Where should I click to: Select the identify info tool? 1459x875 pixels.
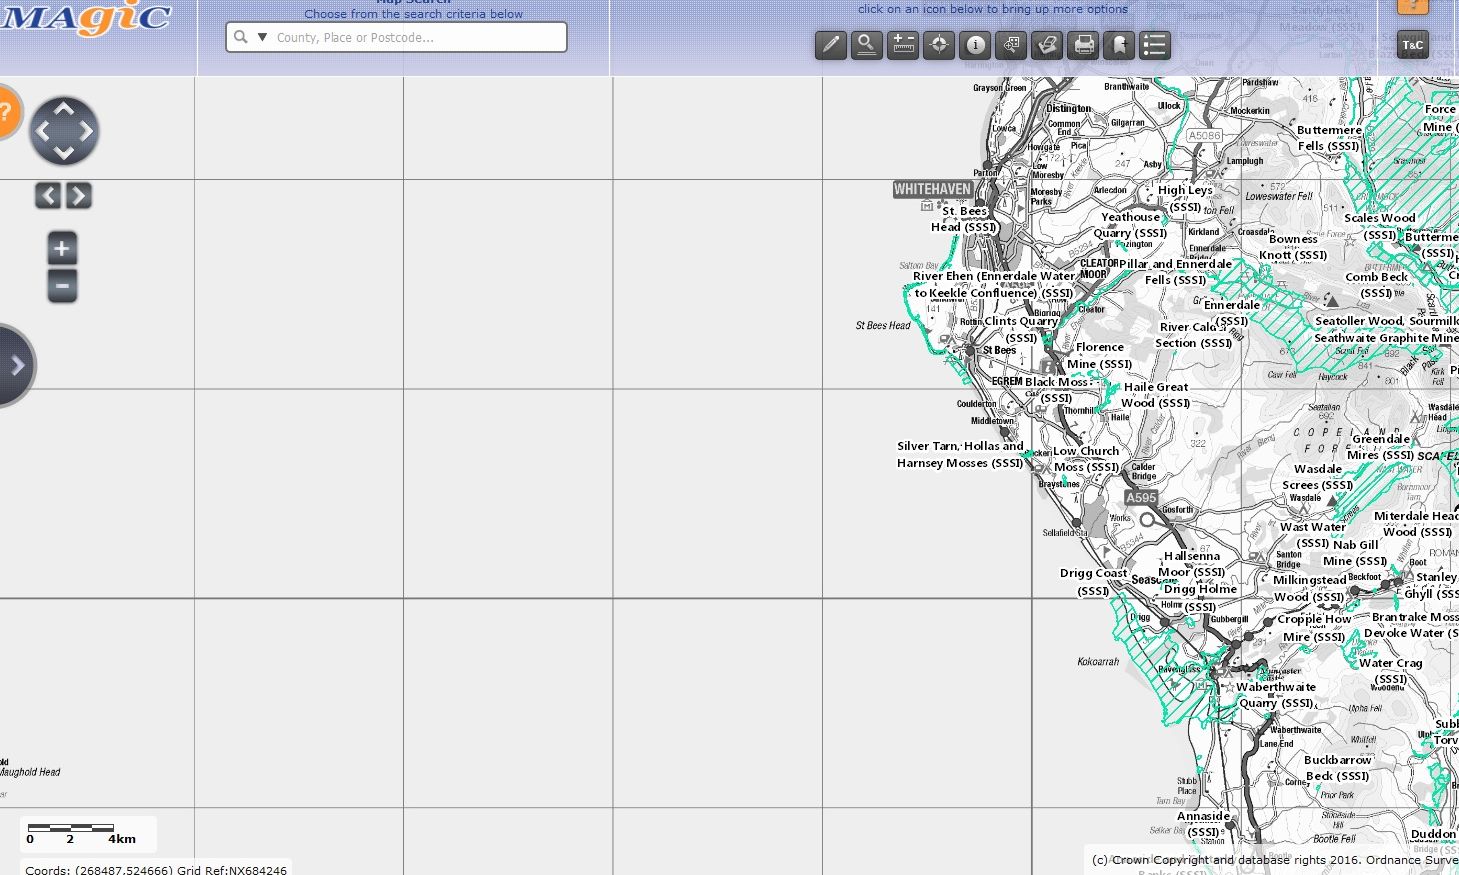point(975,45)
